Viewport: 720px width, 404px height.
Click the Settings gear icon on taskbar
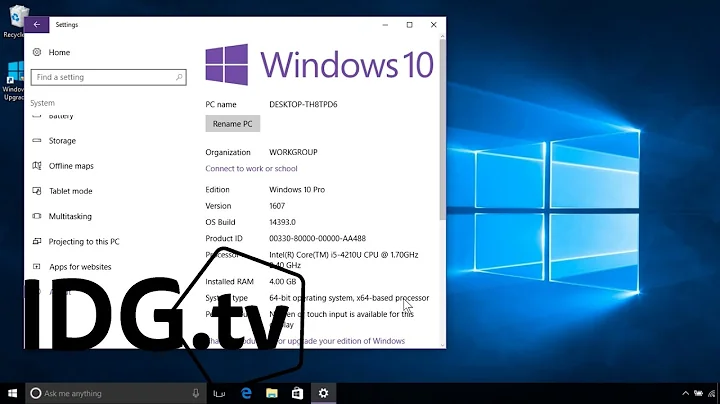point(323,393)
